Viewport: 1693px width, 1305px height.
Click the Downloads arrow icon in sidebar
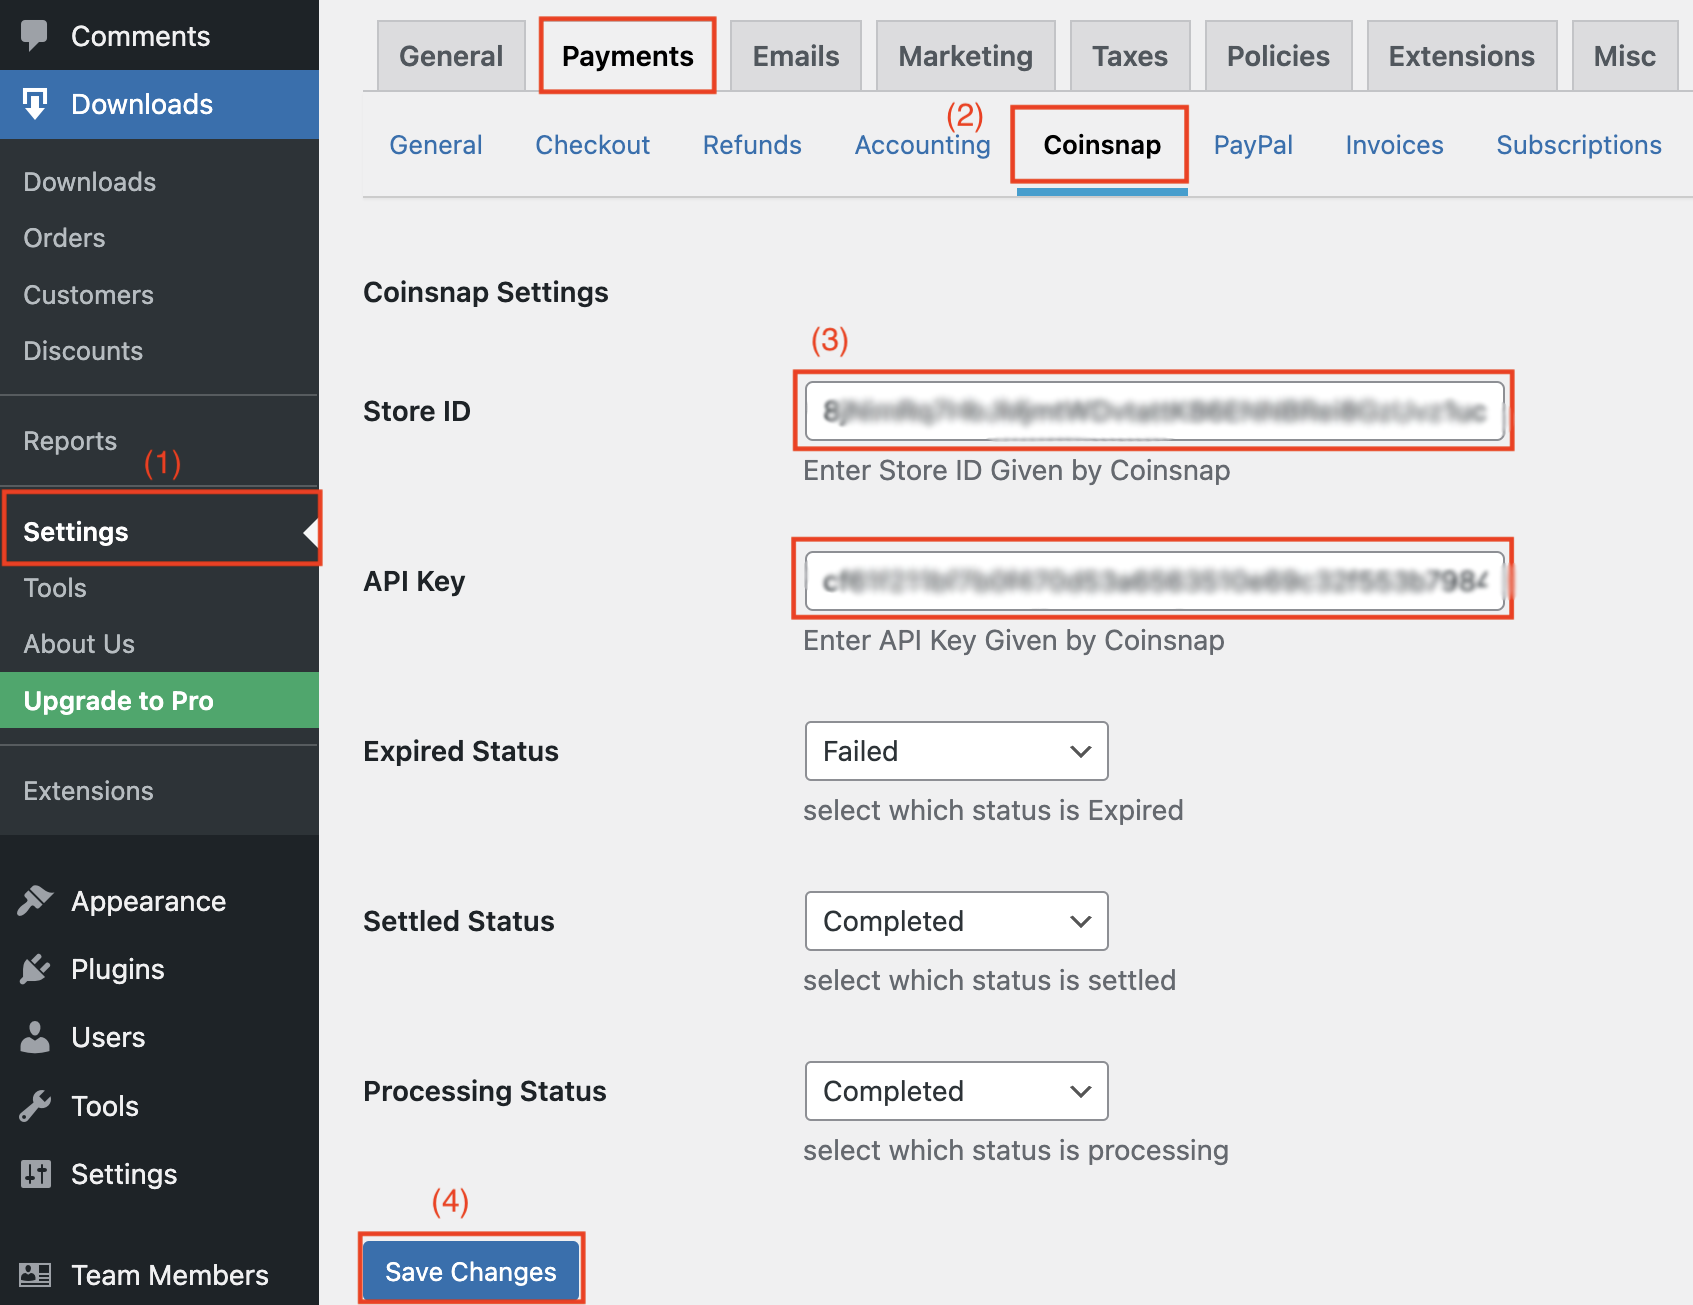point(35,104)
